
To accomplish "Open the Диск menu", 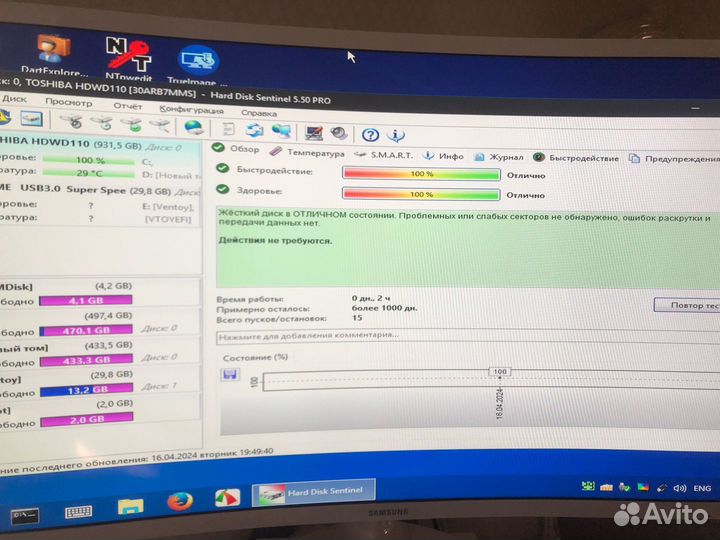I will pos(15,99).
